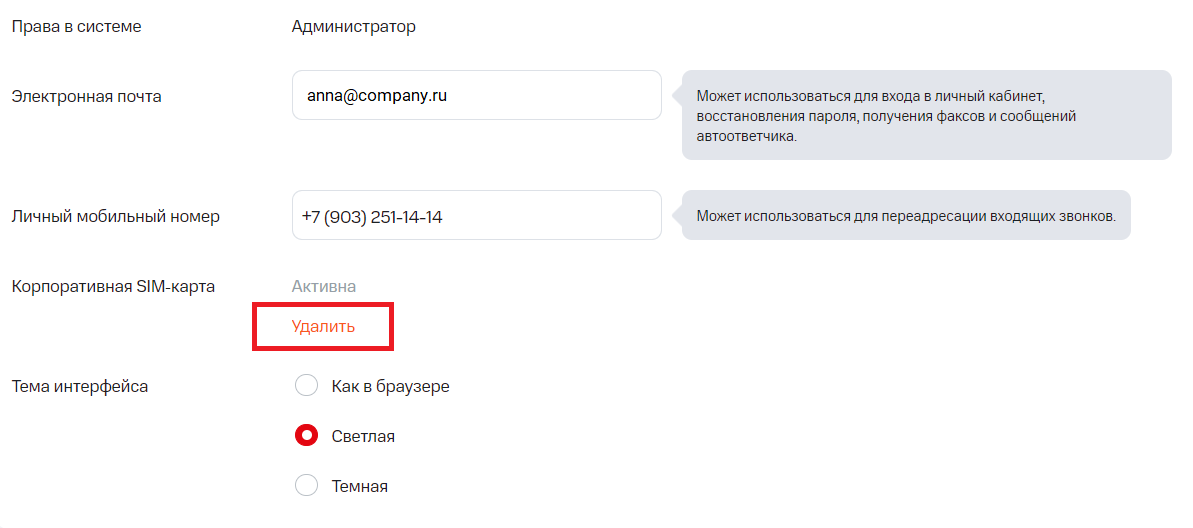
Task: Select the "Светлая" theme radio button
Action: point(306,436)
